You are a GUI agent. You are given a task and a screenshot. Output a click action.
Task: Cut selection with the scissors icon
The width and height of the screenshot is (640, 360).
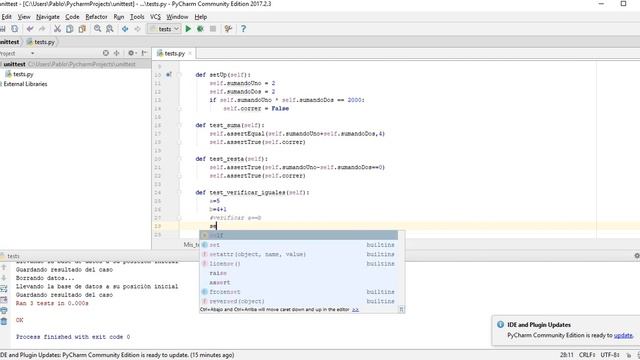tap(57, 29)
